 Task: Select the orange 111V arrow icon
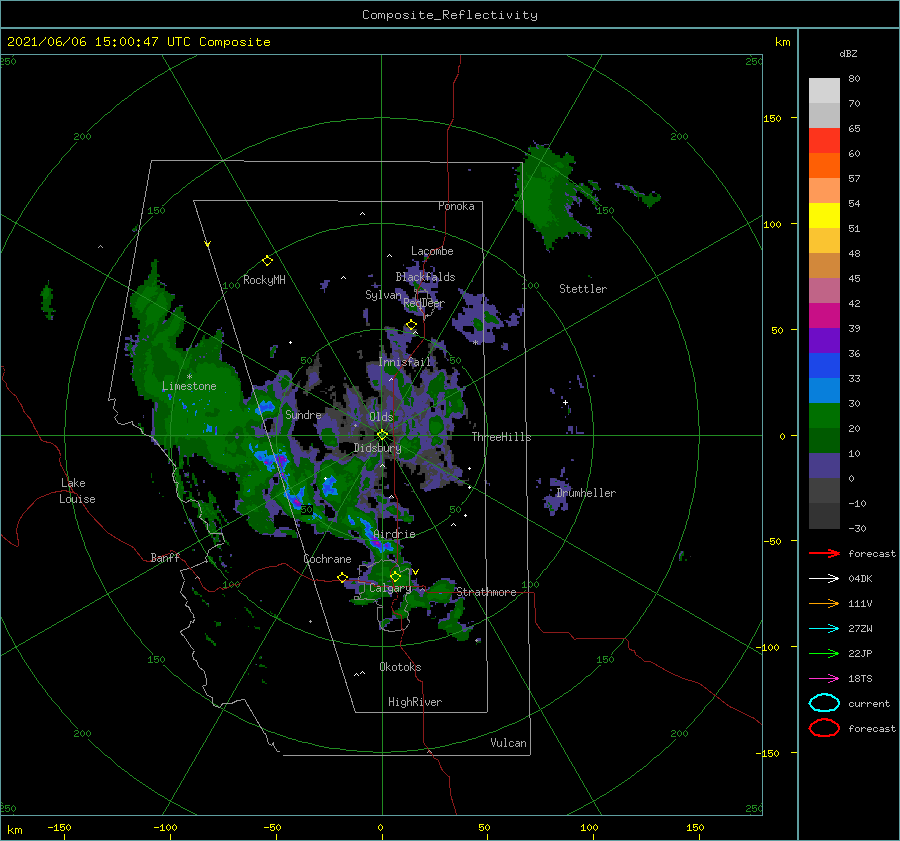tap(824, 603)
